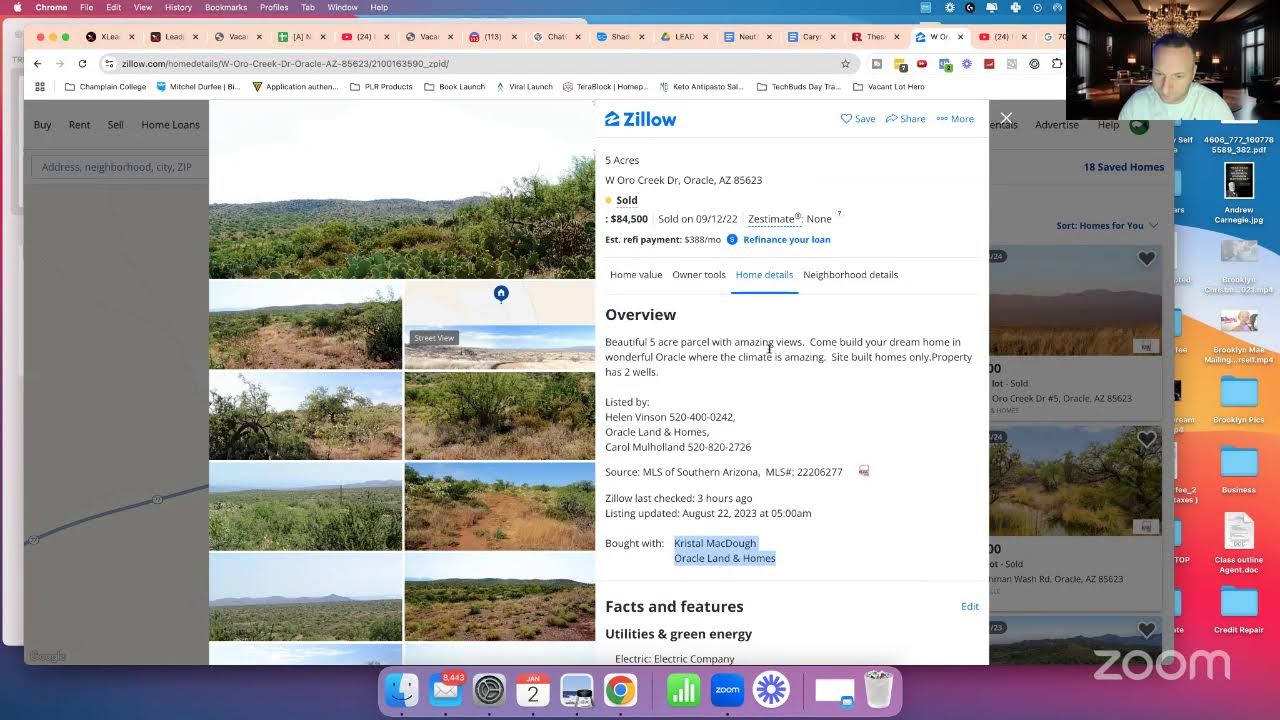Open the PLR Products bookmark folder
1280x720 pixels.
pos(382,87)
